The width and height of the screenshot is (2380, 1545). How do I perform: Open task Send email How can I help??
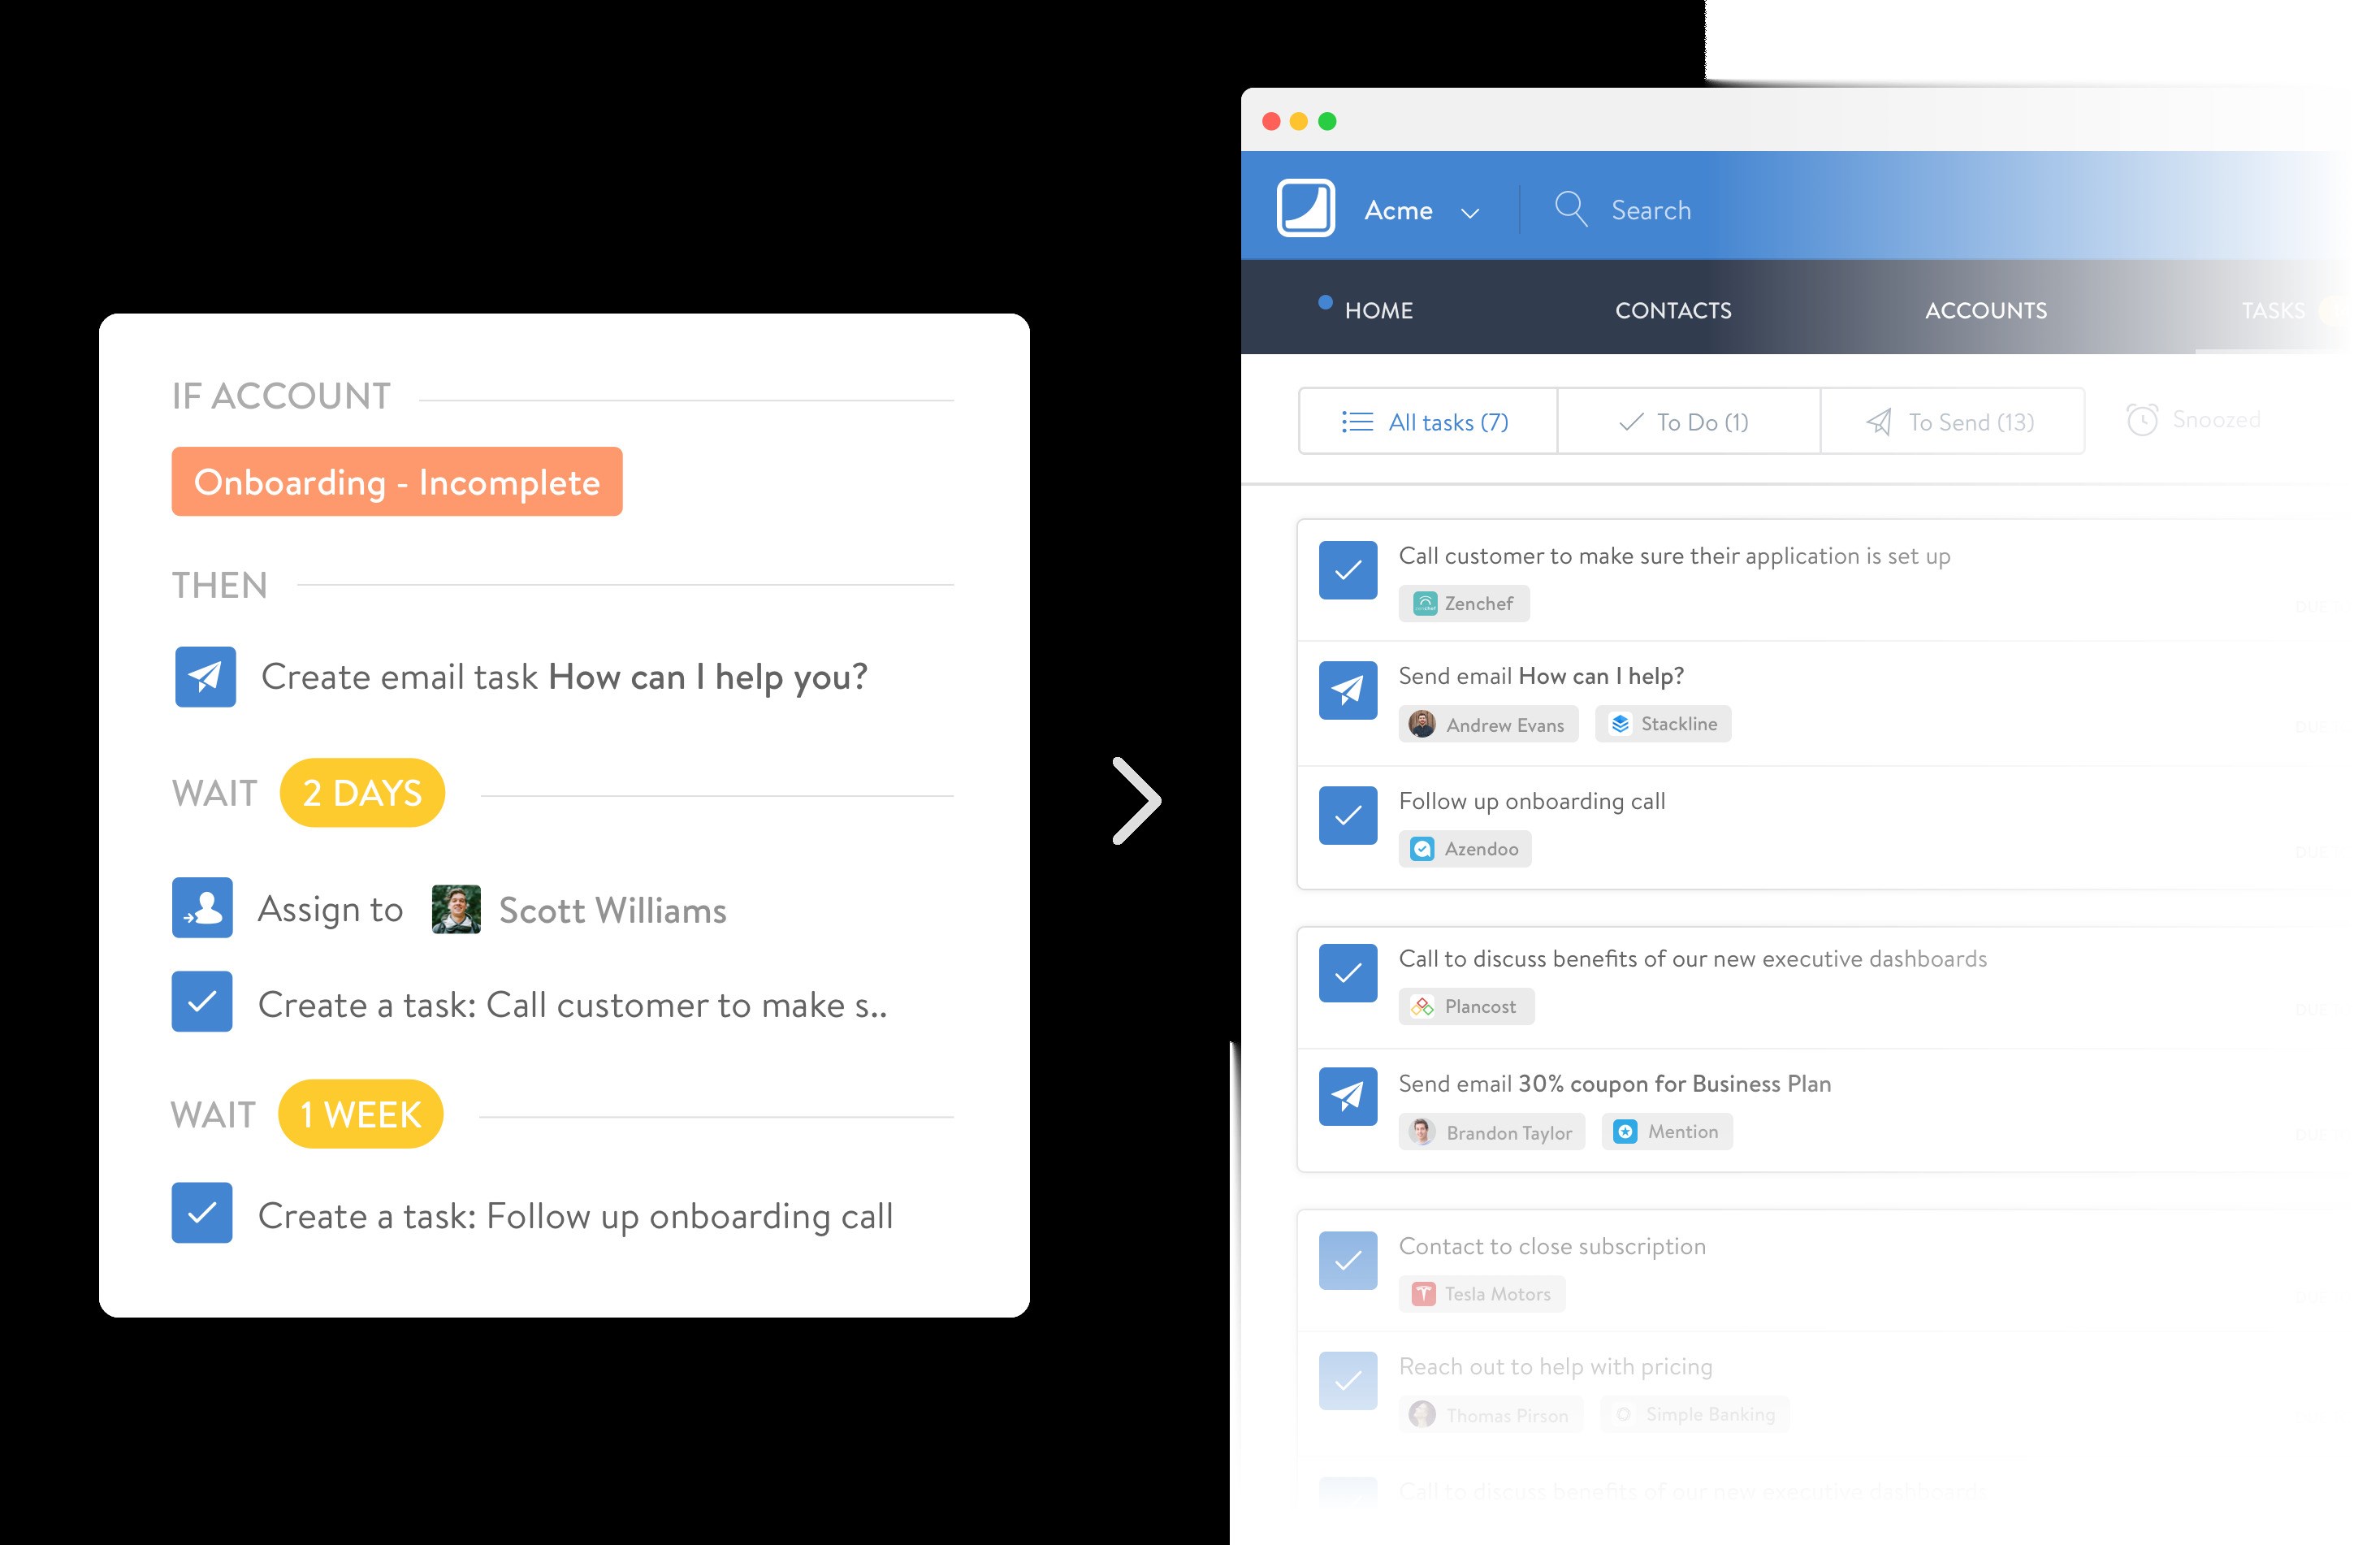tap(1541, 676)
